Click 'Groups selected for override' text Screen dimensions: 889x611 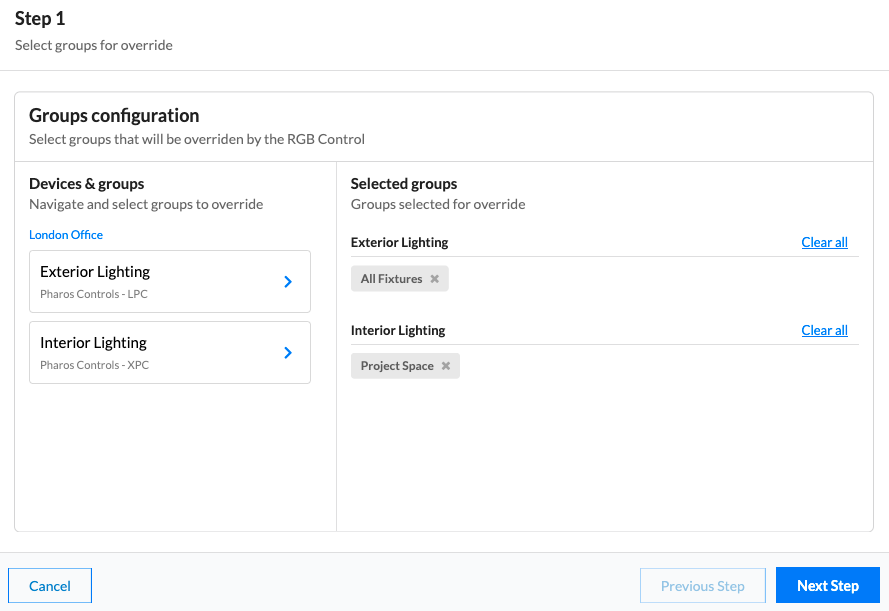pos(438,204)
